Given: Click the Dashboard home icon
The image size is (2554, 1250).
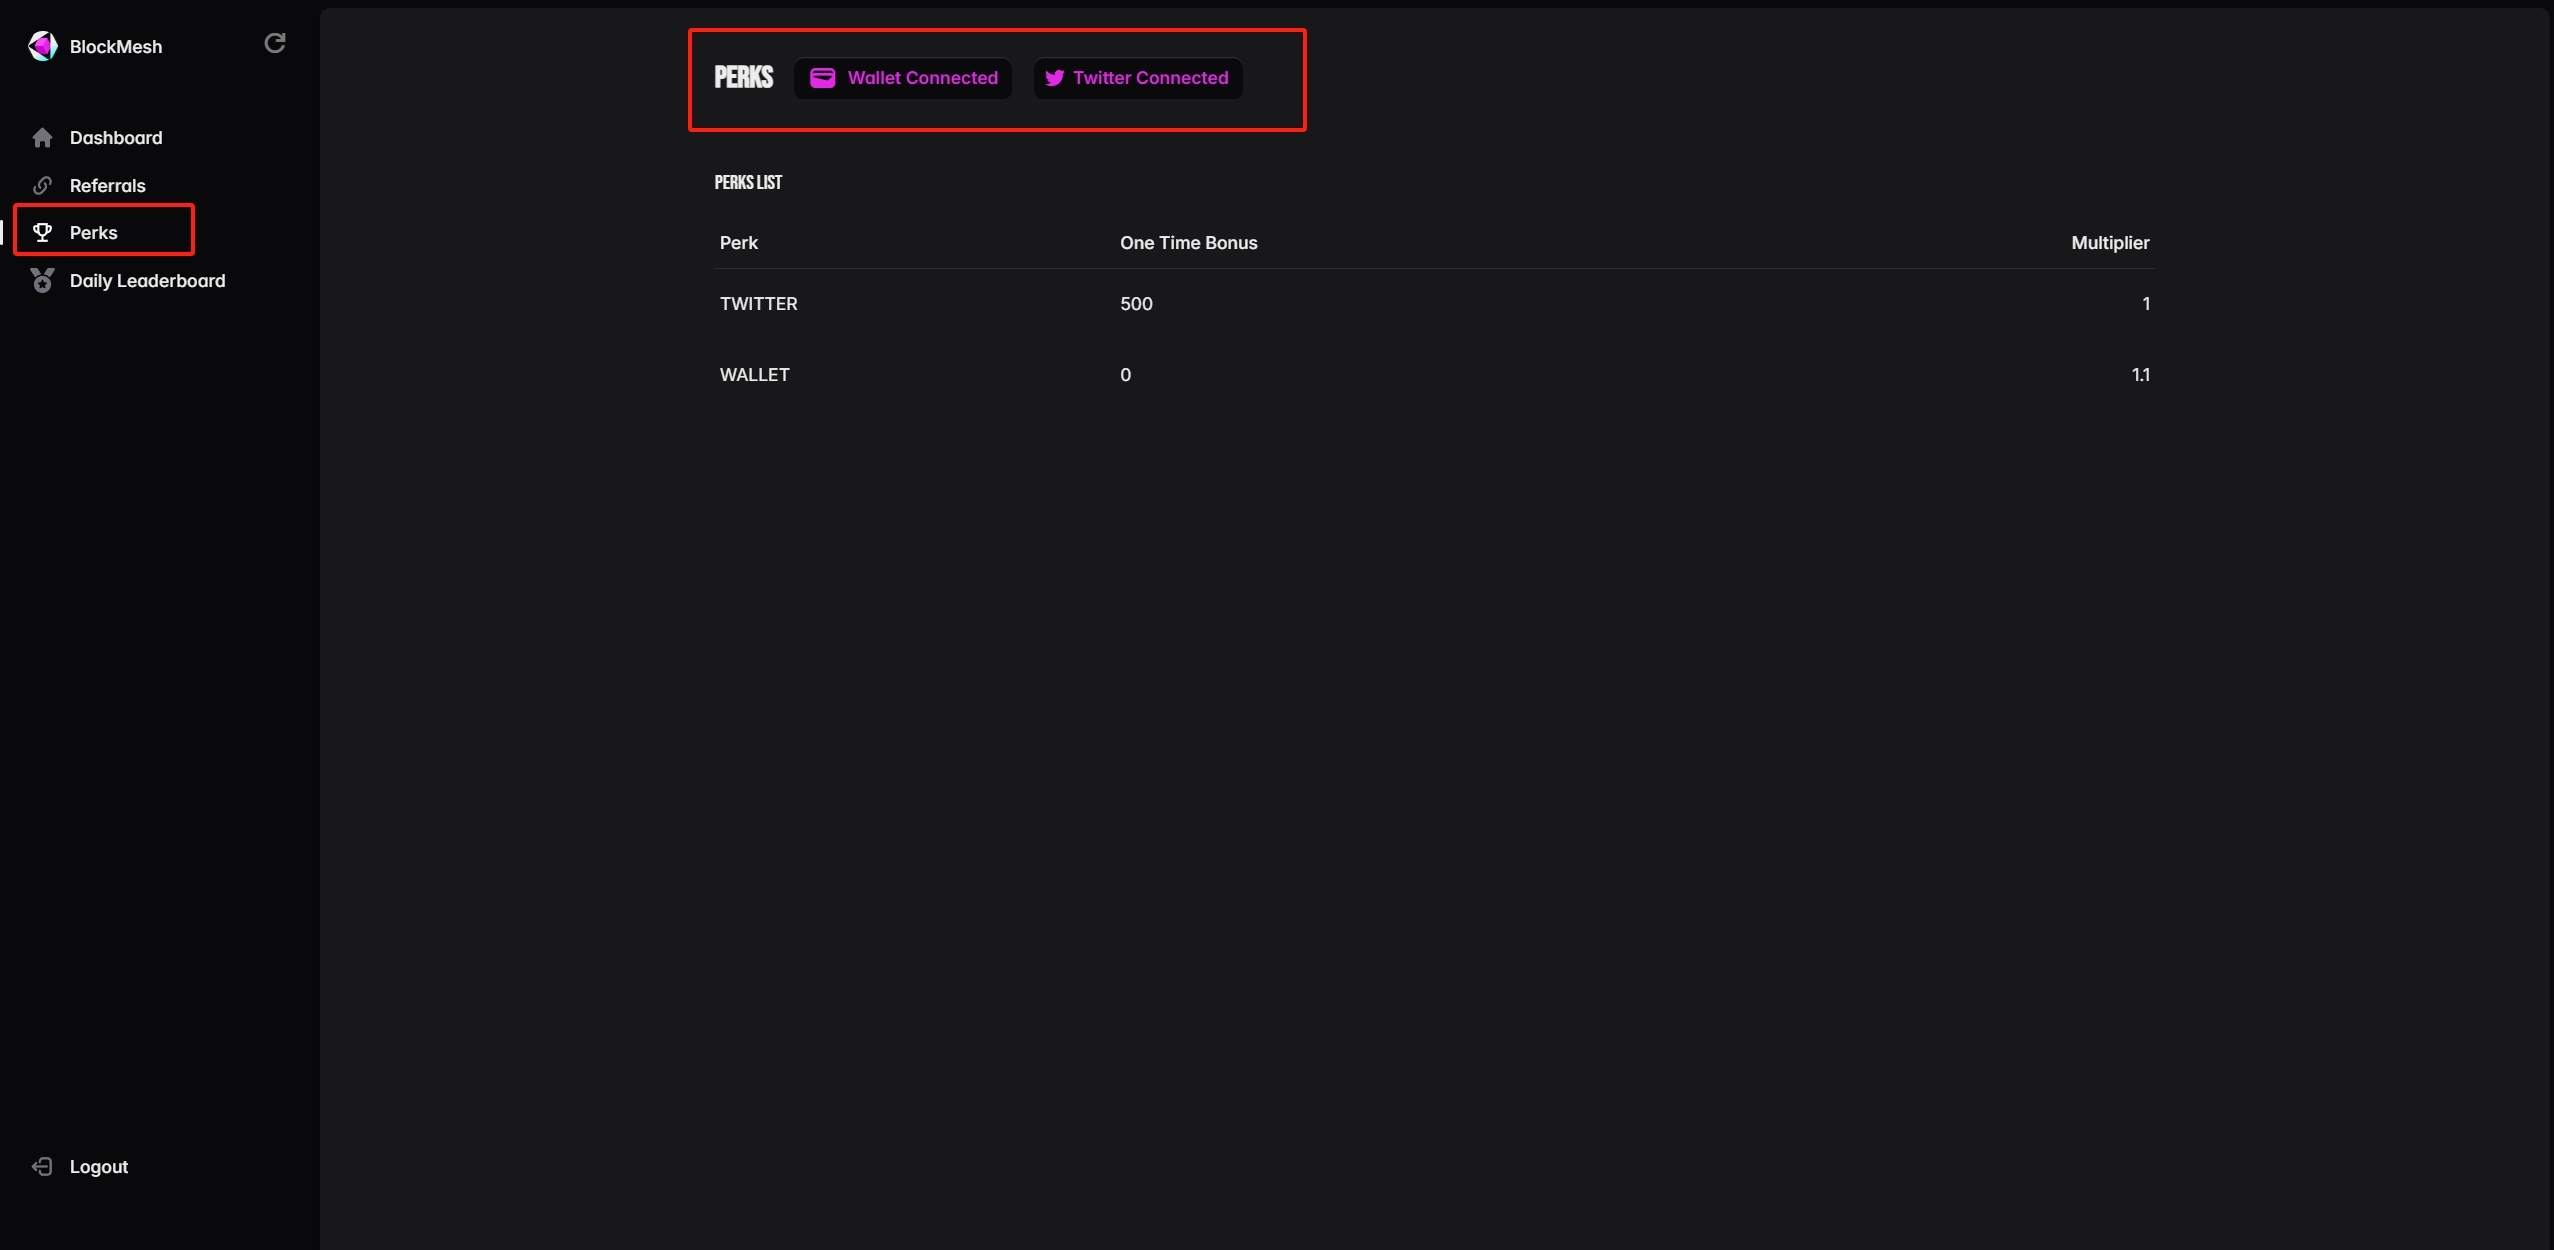Looking at the screenshot, I should 42,138.
